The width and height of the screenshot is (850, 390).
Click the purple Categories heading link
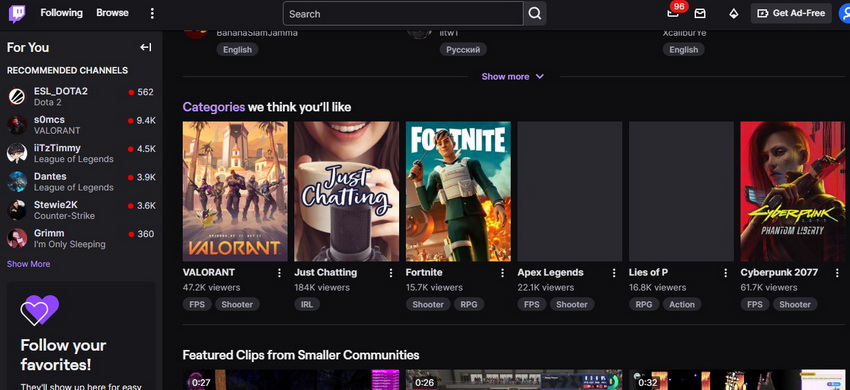pyautogui.click(x=214, y=107)
